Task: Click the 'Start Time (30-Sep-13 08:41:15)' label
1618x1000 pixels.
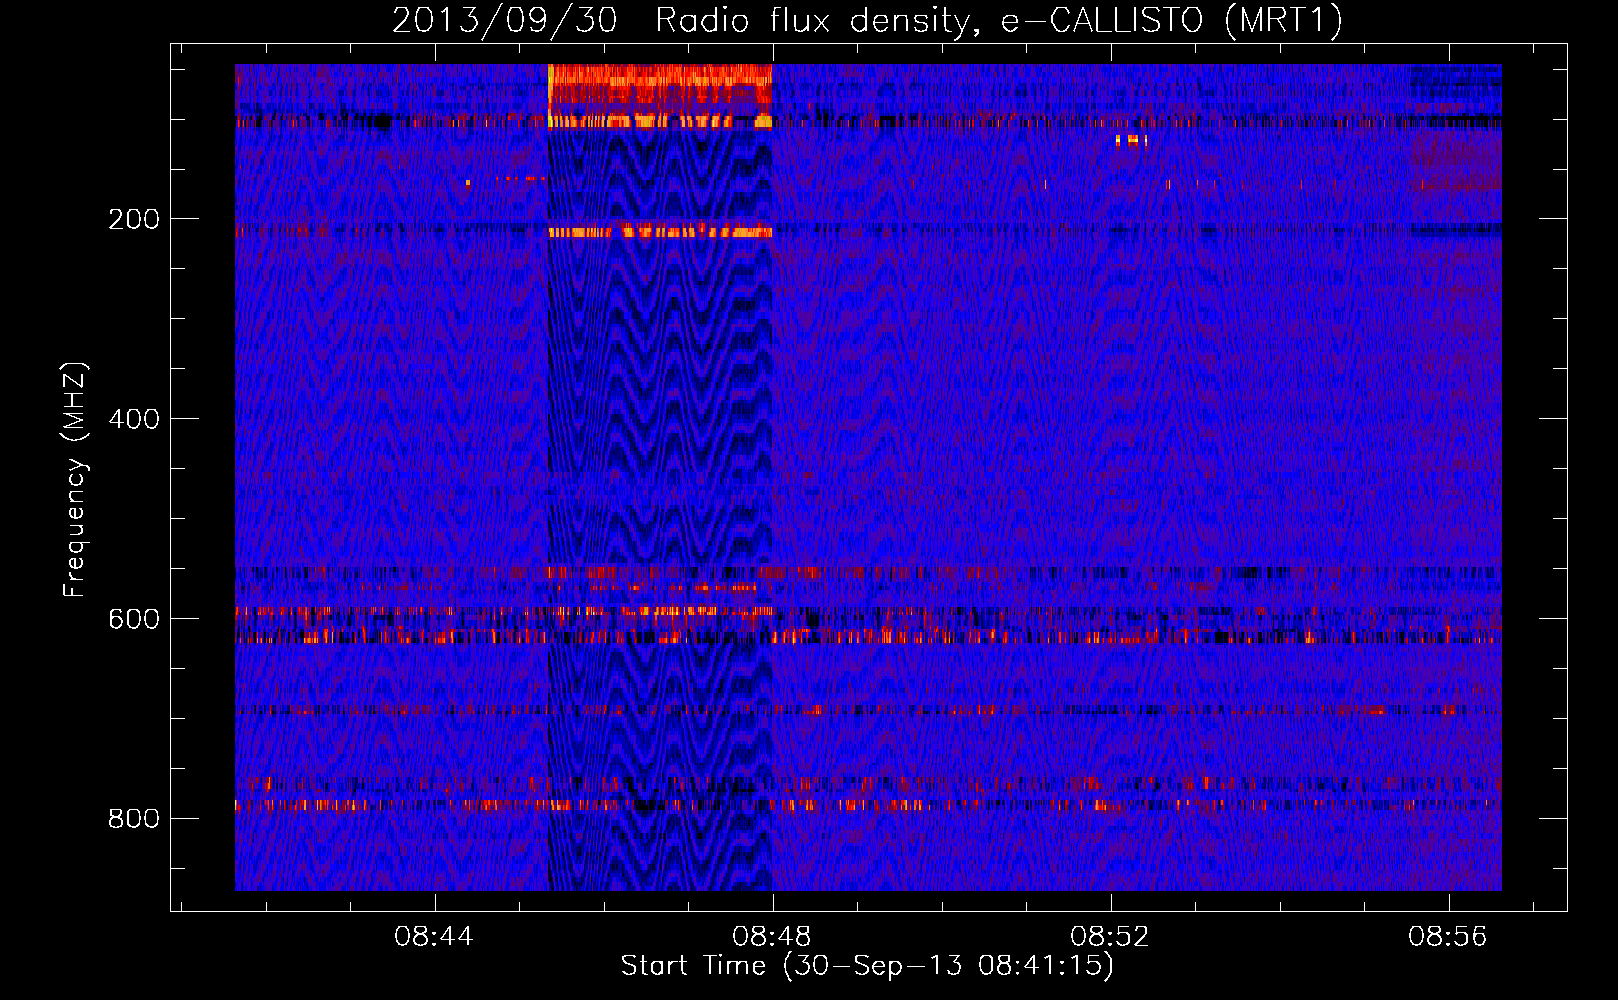Action: click(x=867, y=966)
